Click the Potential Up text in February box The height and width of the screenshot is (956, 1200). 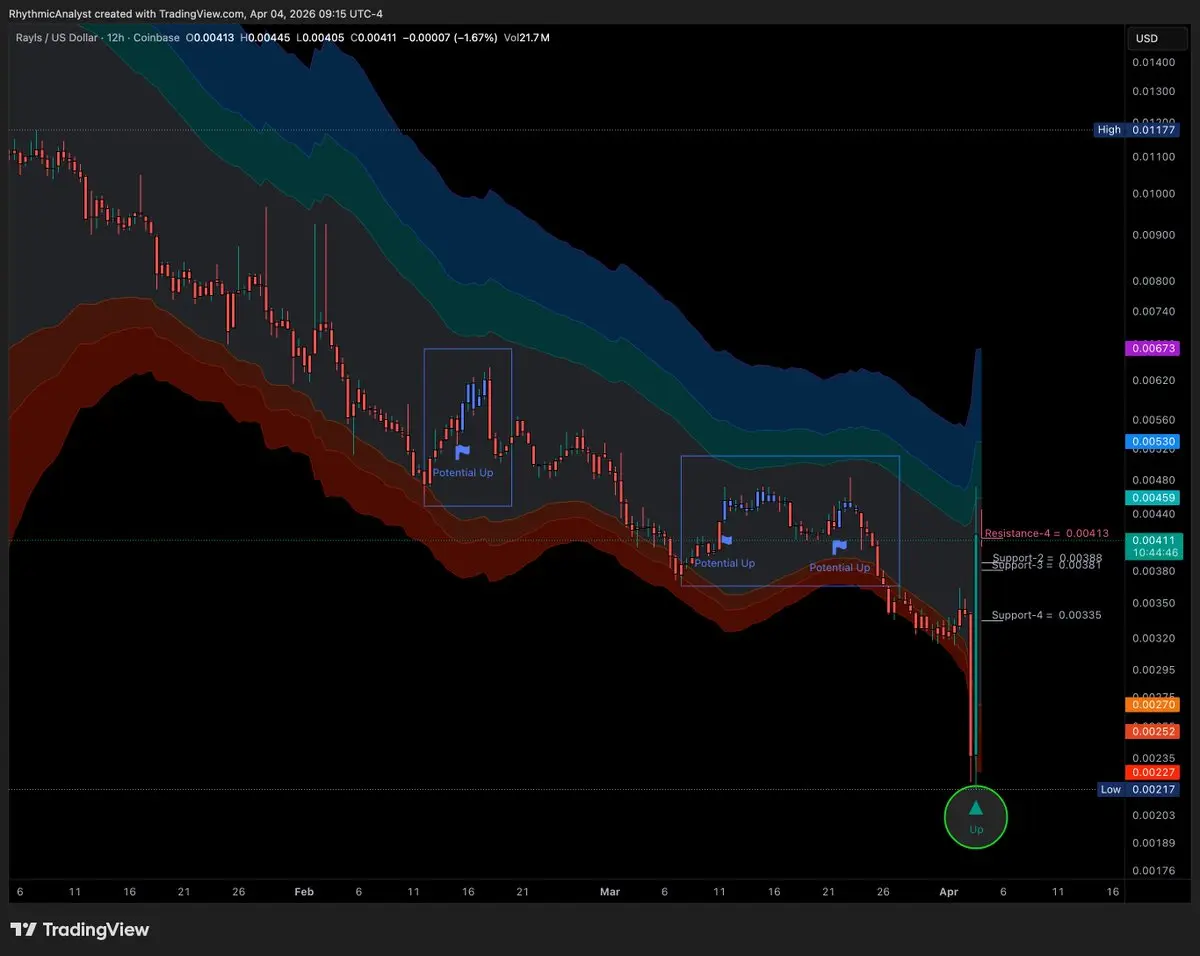coord(463,472)
